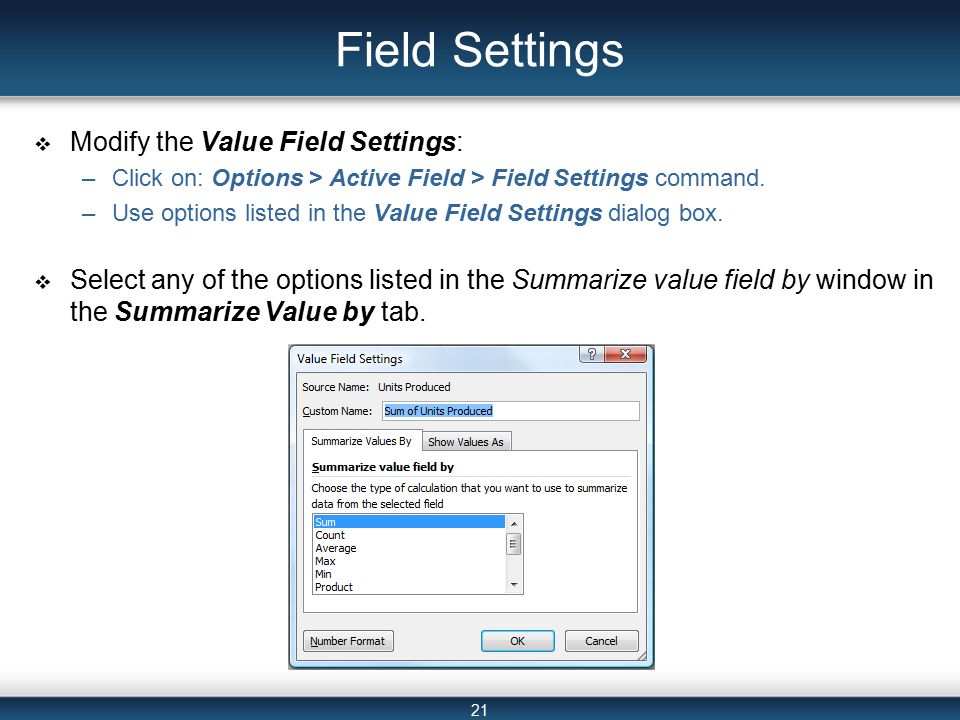Screen dimensions: 960x720
Task: Open the Number Format button
Action: [348, 641]
